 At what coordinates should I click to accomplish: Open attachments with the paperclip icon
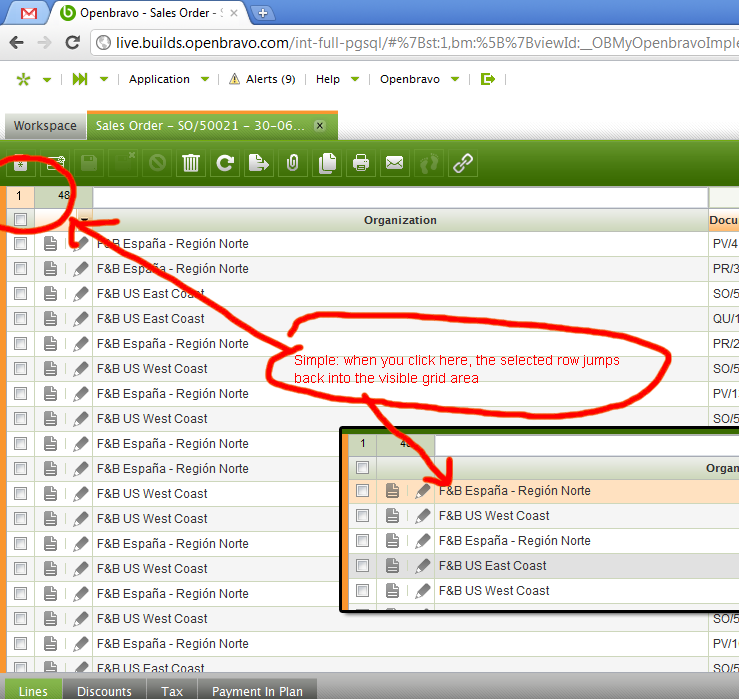(x=292, y=163)
